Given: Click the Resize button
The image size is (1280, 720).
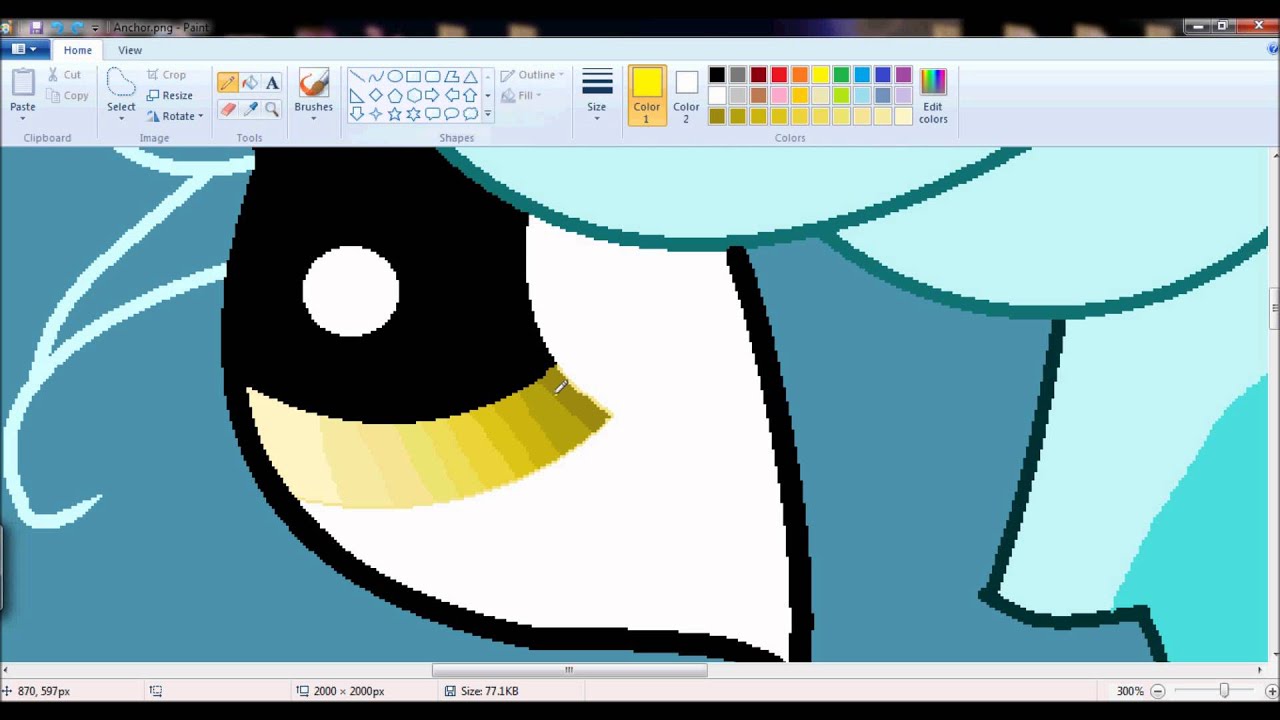Looking at the screenshot, I should click(x=169, y=96).
